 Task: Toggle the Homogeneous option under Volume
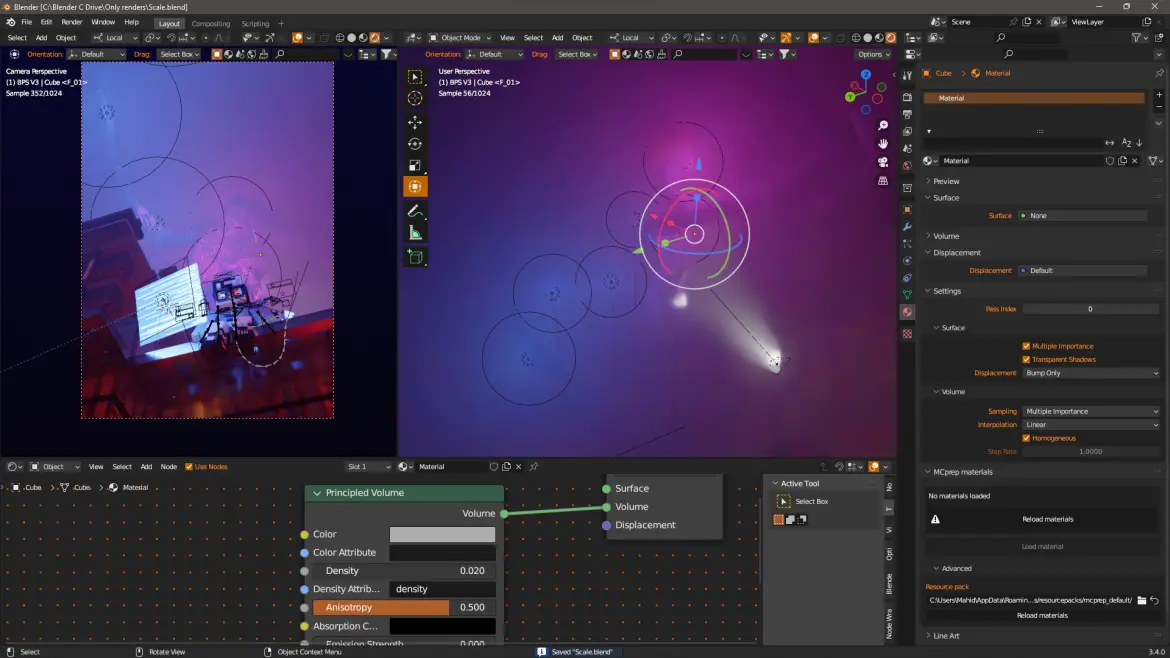pos(1025,438)
